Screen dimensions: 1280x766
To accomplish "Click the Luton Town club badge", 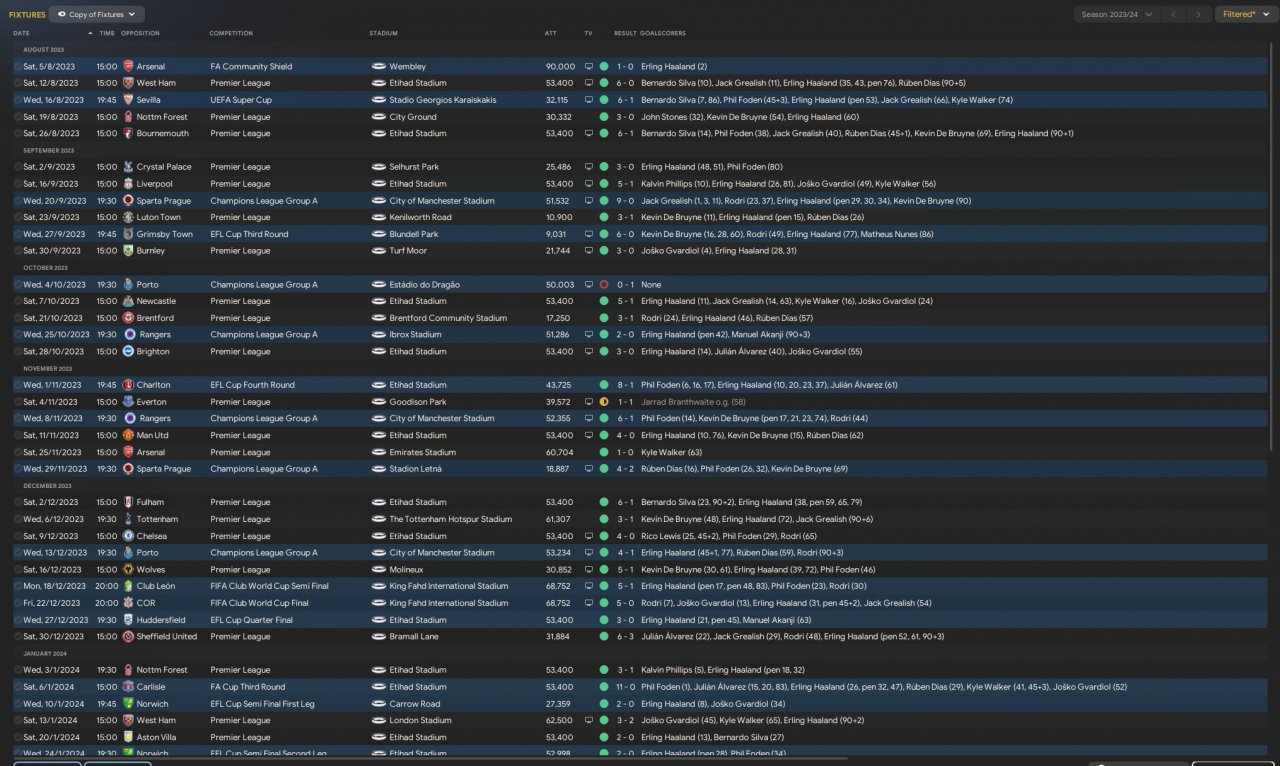I will pos(128,217).
